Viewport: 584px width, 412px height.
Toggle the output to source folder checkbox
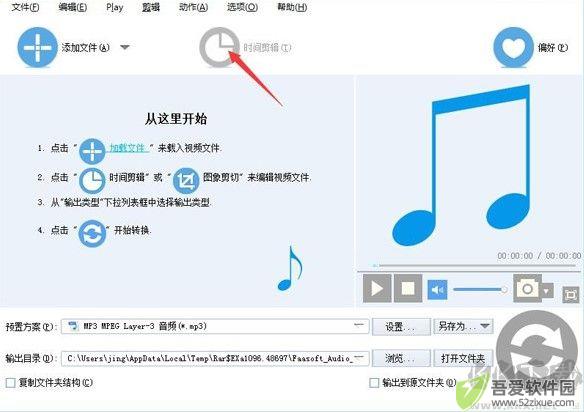374,383
